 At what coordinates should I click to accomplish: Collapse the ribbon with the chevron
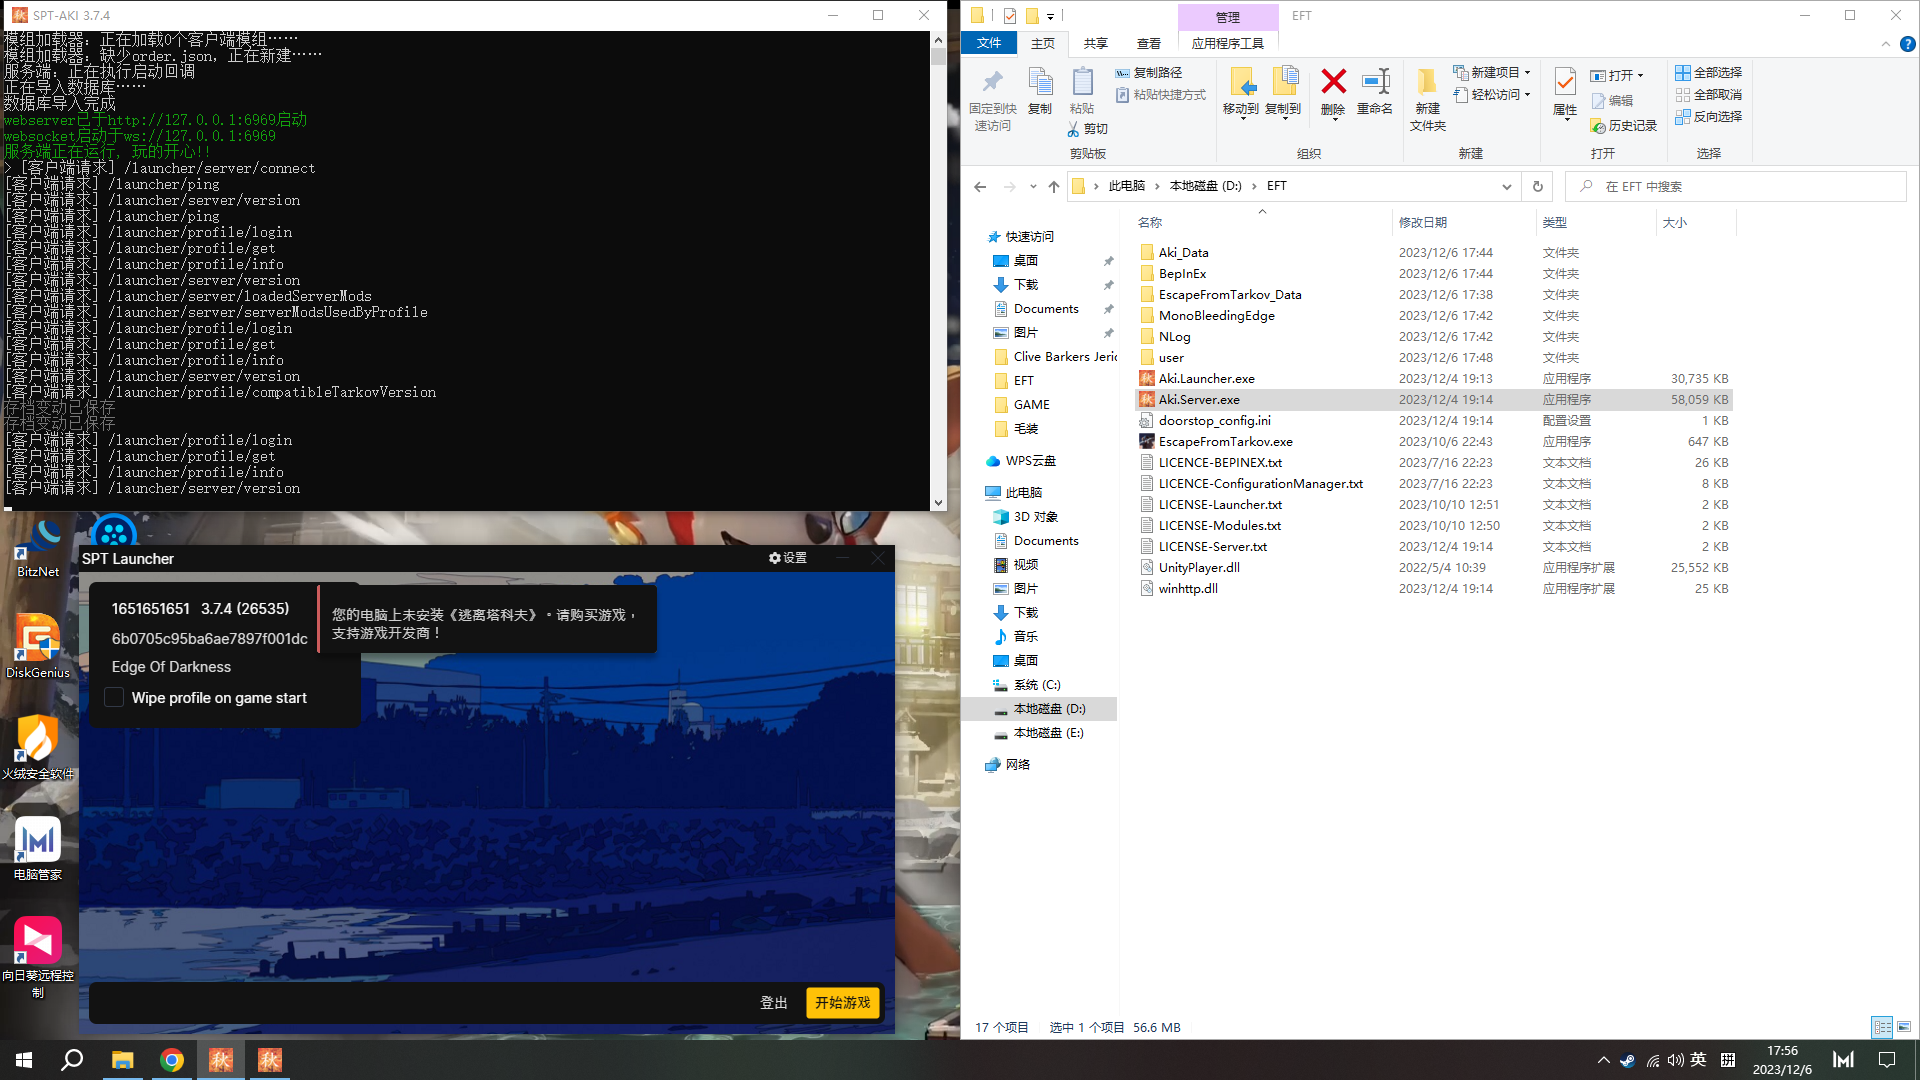pos(1886,44)
